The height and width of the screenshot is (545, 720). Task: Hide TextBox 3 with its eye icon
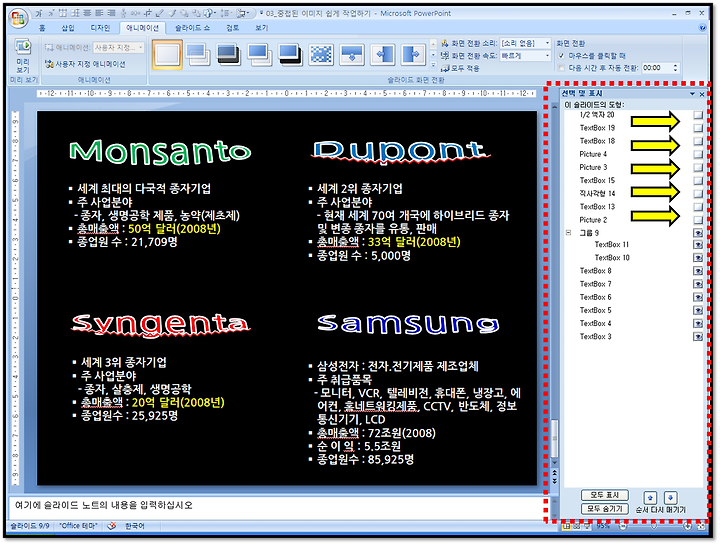(698, 337)
